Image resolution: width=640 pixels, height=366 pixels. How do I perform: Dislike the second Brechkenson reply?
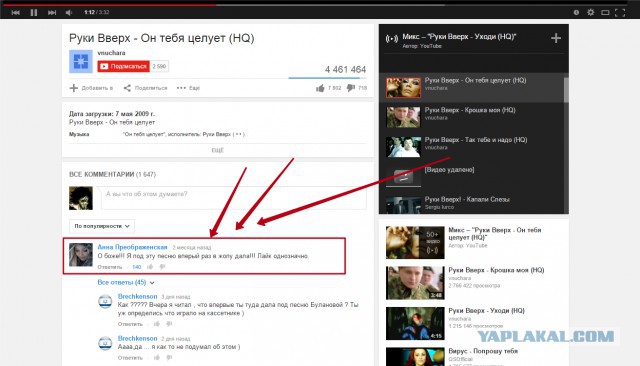[169, 358]
